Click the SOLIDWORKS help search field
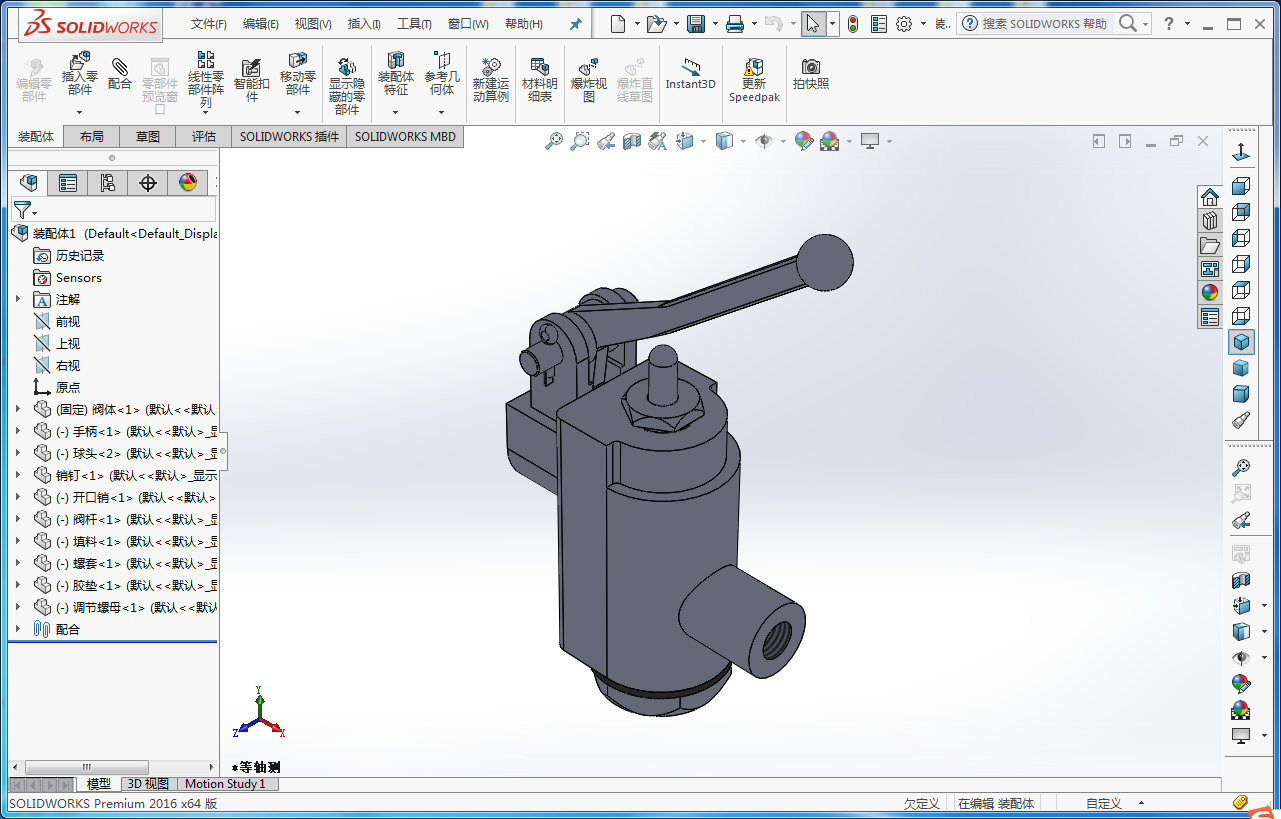This screenshot has width=1281, height=819. pyautogui.click(x=1044, y=24)
